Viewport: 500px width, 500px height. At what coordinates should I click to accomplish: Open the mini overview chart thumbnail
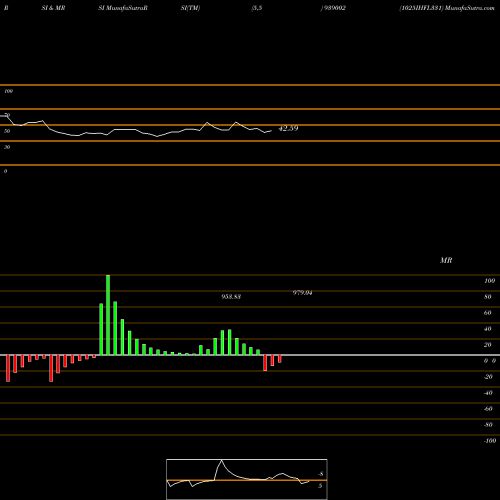click(247, 479)
